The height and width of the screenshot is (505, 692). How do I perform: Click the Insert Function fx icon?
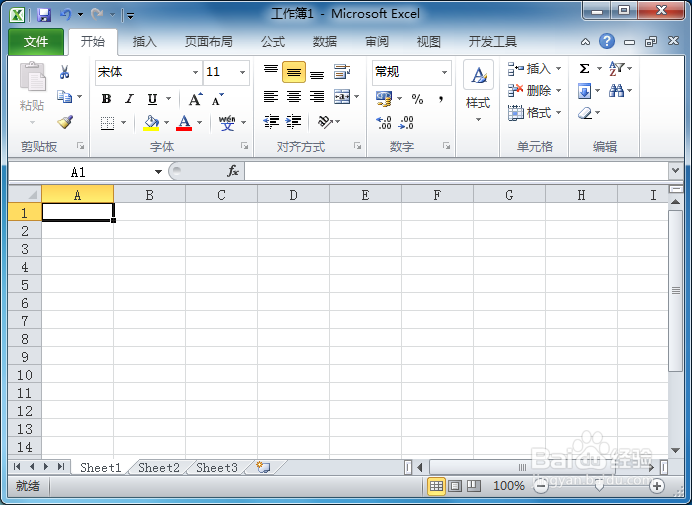coord(233,171)
